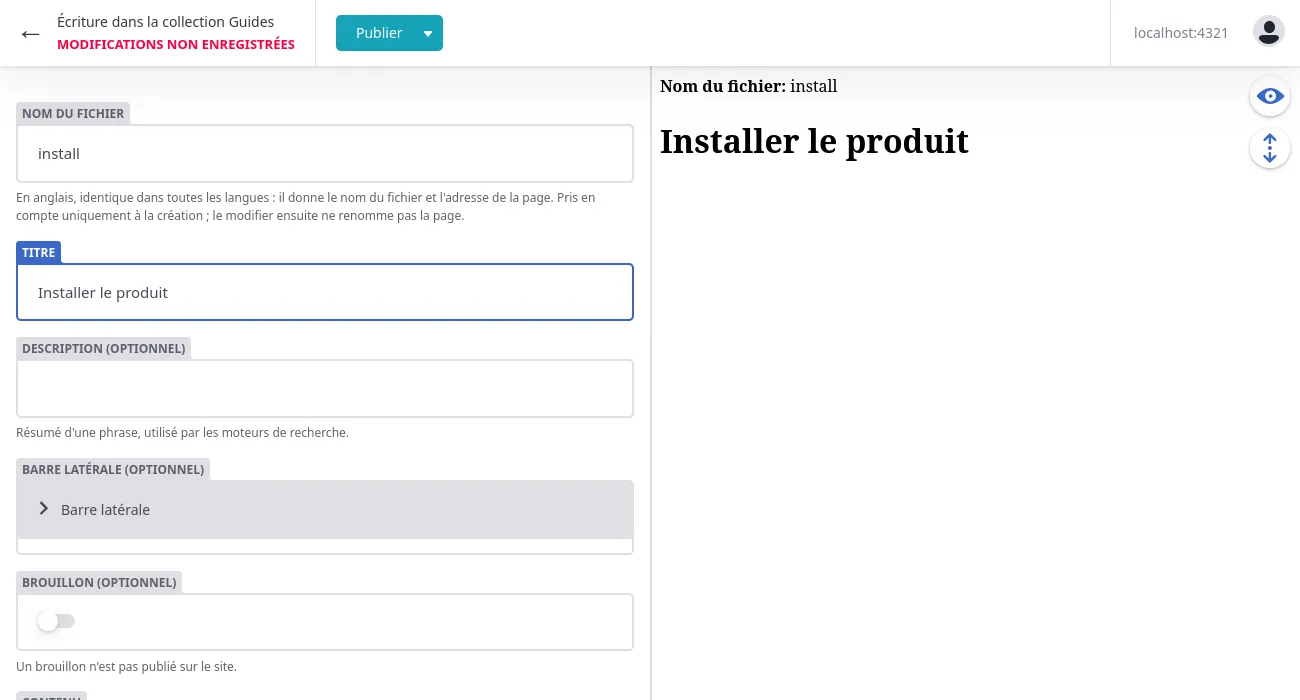Click the 'Brouillon (optionnel)' field label
Screen dimensions: 1300x700
pos(99,582)
